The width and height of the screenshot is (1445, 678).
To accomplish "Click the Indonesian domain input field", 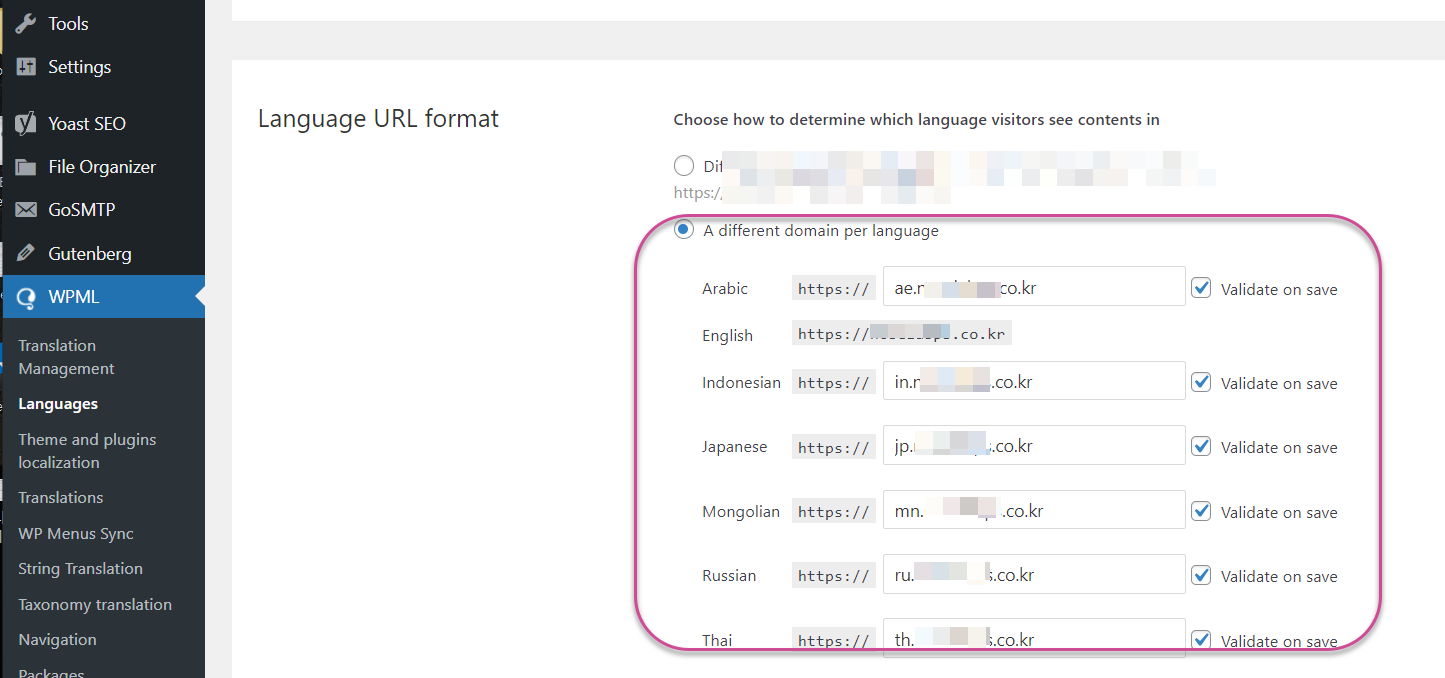I will (x=1035, y=381).
